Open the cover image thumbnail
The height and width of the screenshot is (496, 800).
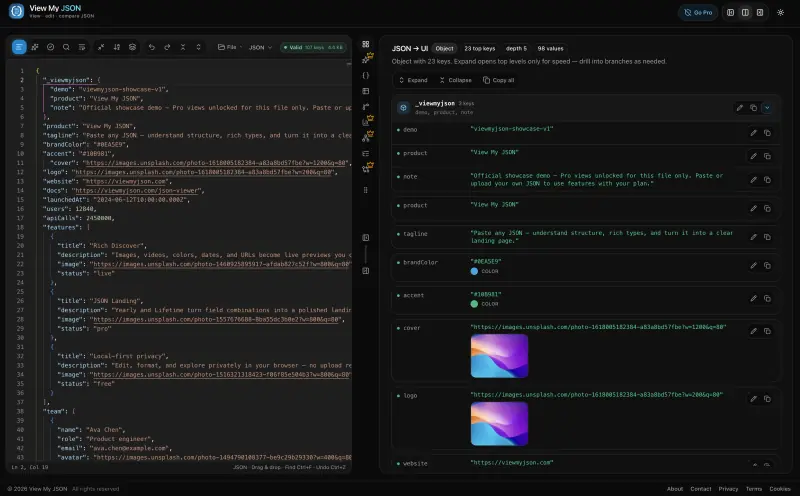pos(499,356)
